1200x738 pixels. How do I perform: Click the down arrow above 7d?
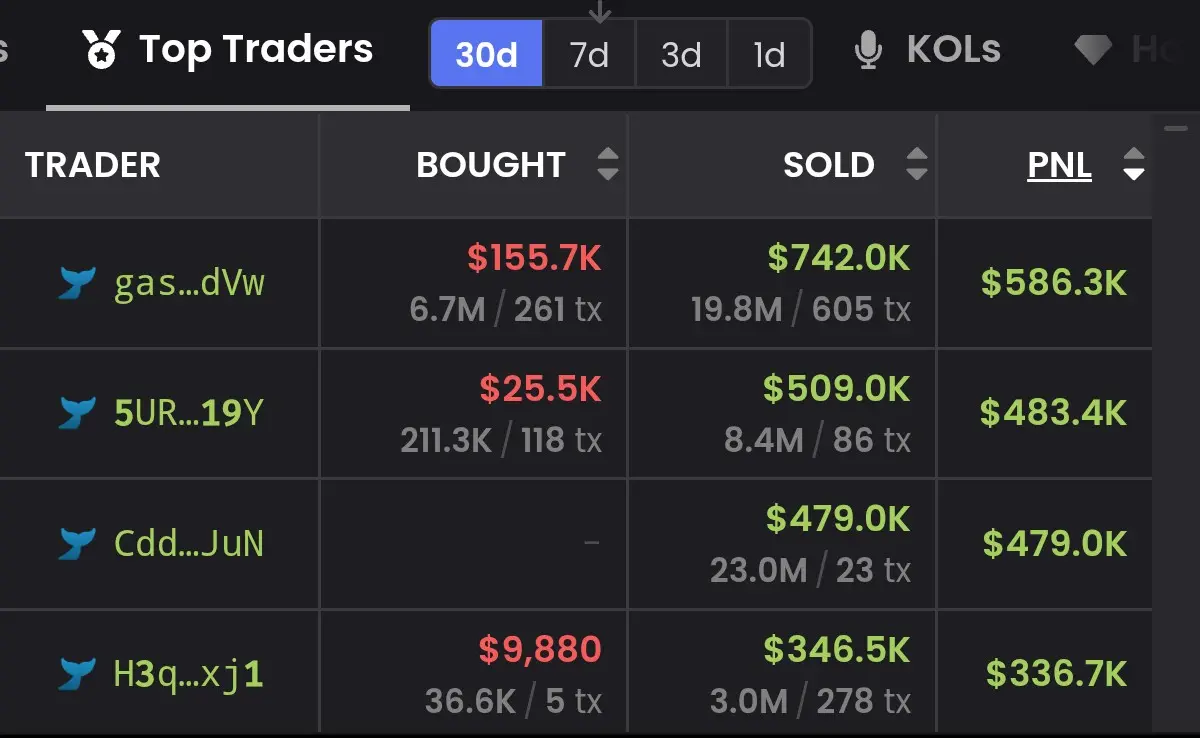pyautogui.click(x=599, y=11)
